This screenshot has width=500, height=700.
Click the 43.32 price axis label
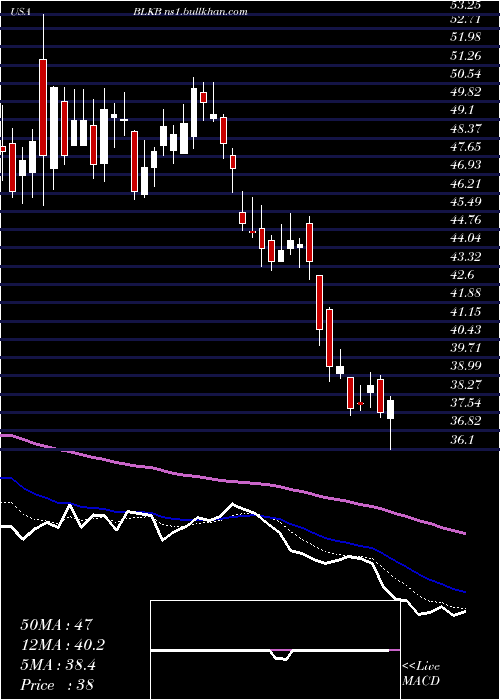click(465, 257)
